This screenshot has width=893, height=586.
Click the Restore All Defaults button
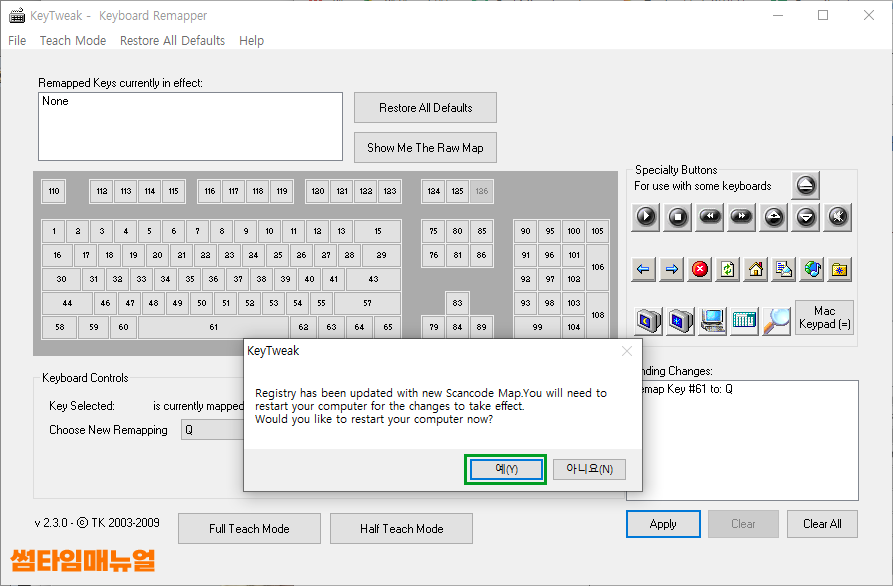click(x=425, y=108)
